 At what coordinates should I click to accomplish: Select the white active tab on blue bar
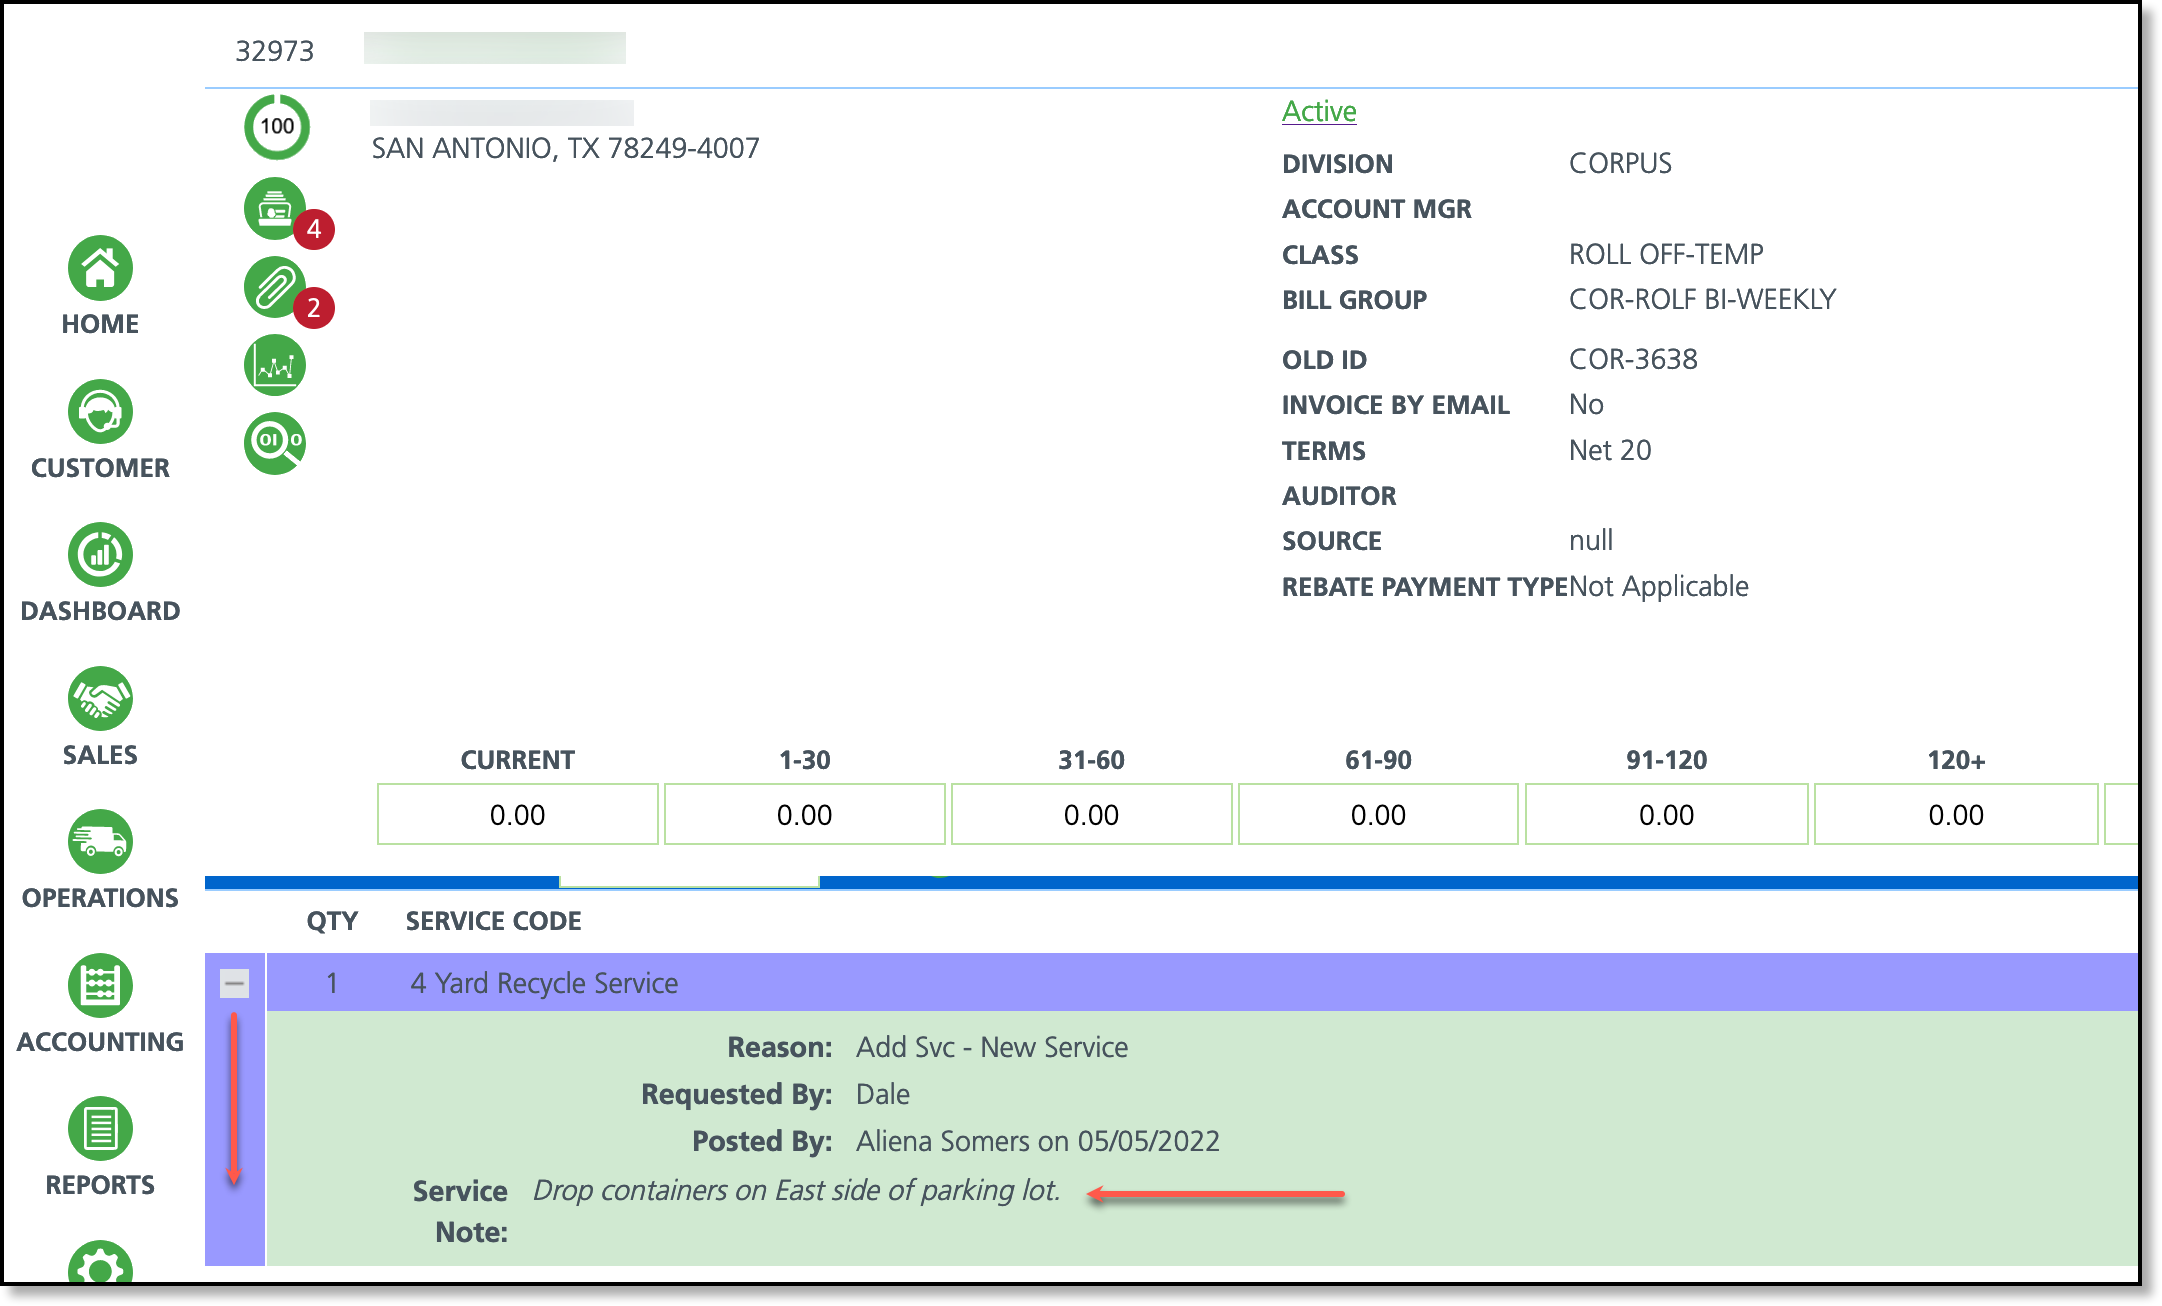tap(689, 880)
